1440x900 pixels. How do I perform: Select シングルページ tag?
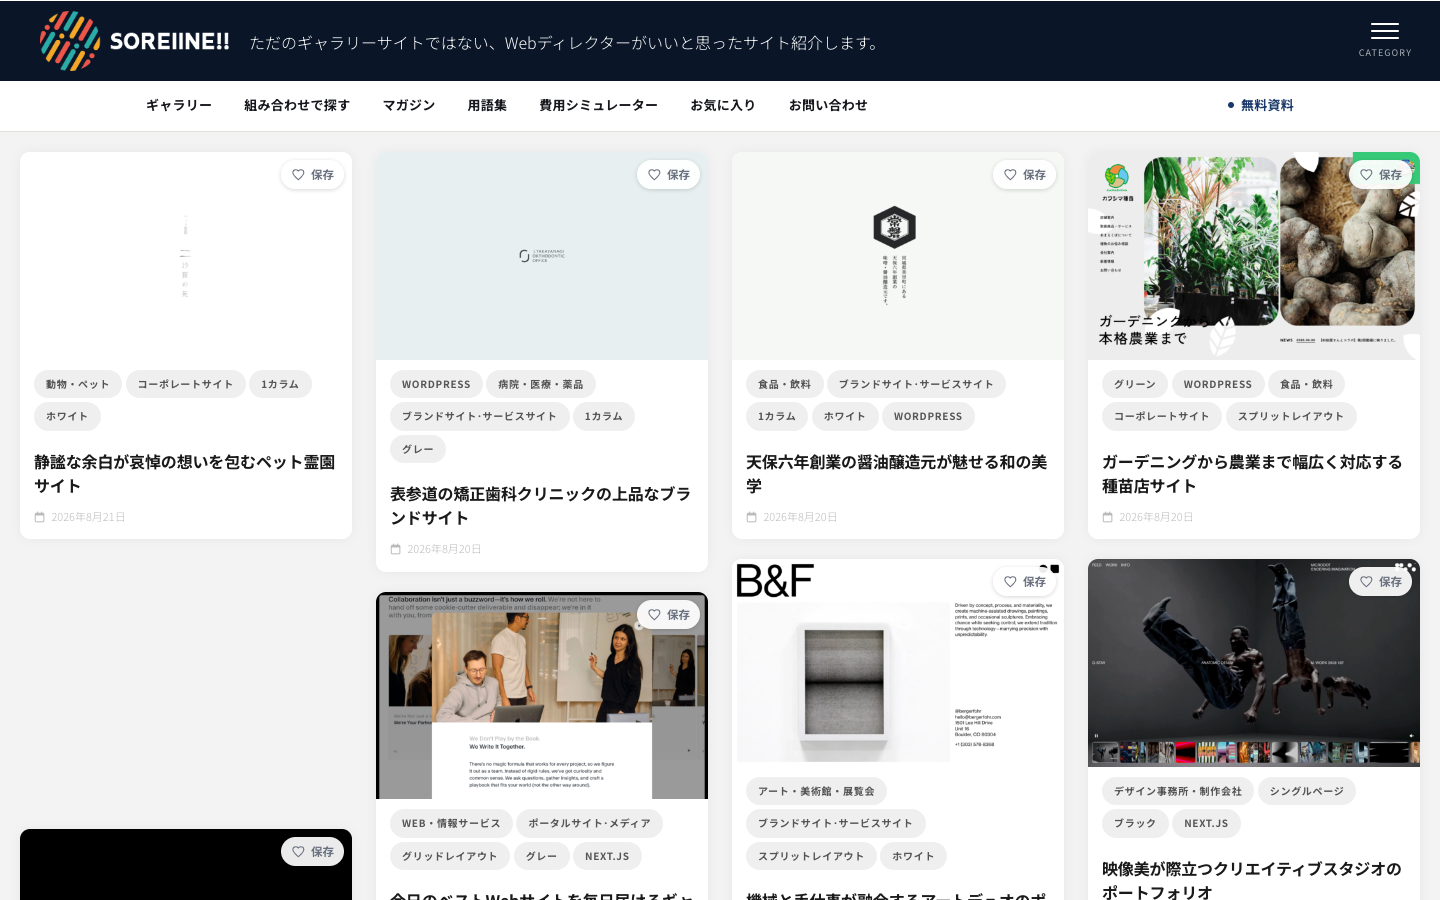coord(1307,791)
